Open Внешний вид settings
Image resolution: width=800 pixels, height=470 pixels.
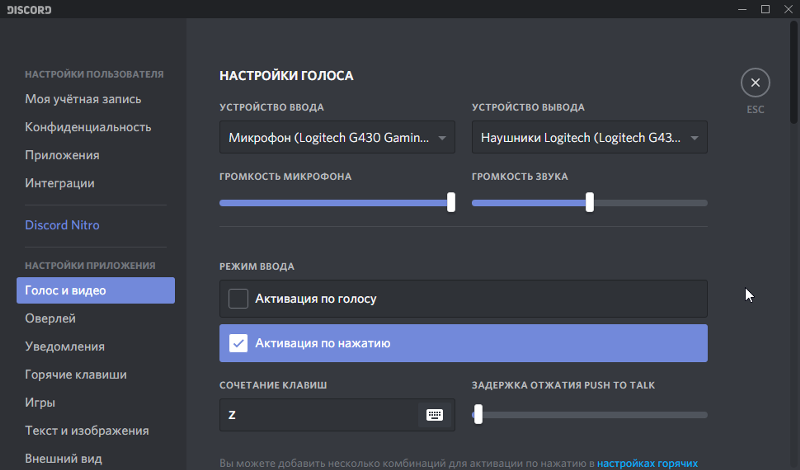coord(64,459)
